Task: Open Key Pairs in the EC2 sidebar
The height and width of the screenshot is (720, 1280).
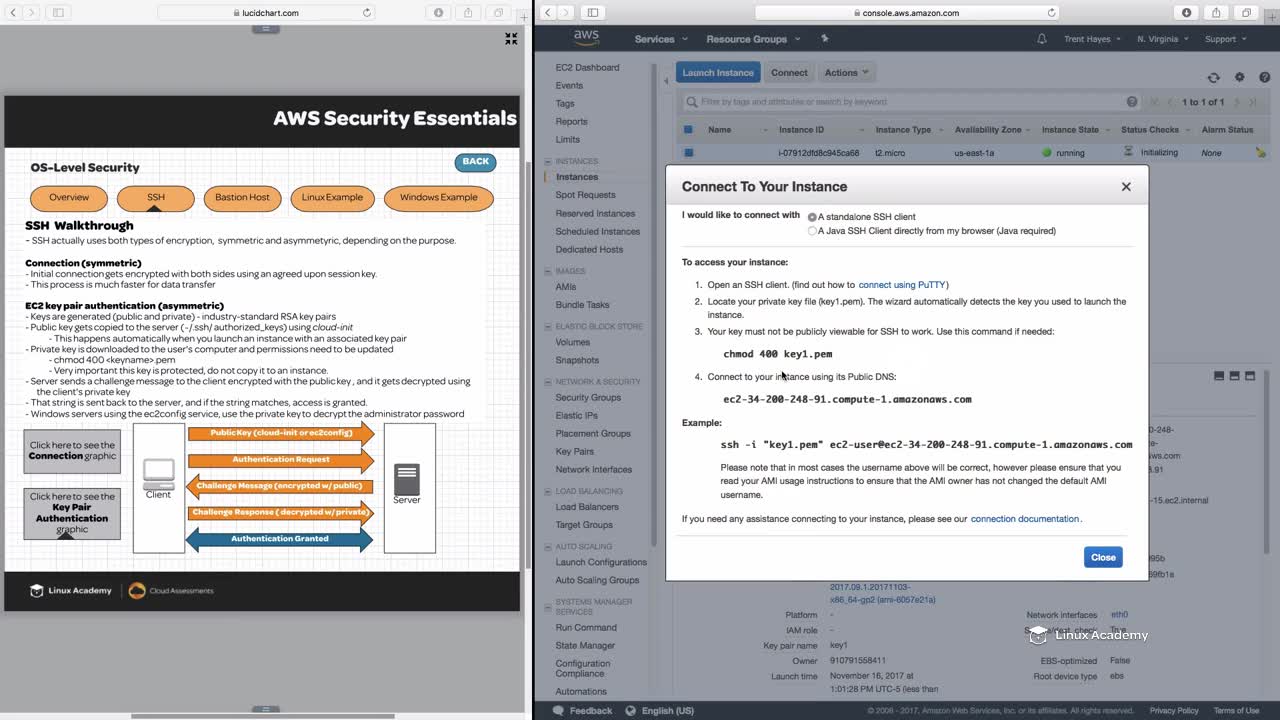Action: [x=574, y=452]
